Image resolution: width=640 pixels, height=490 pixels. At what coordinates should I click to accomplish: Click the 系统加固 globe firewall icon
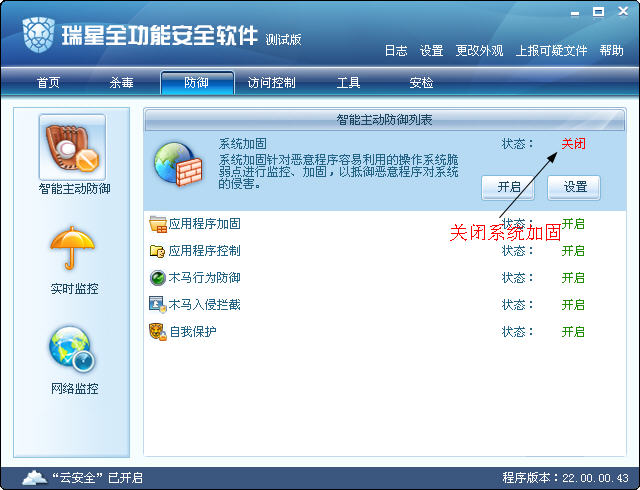pyautogui.click(x=178, y=164)
